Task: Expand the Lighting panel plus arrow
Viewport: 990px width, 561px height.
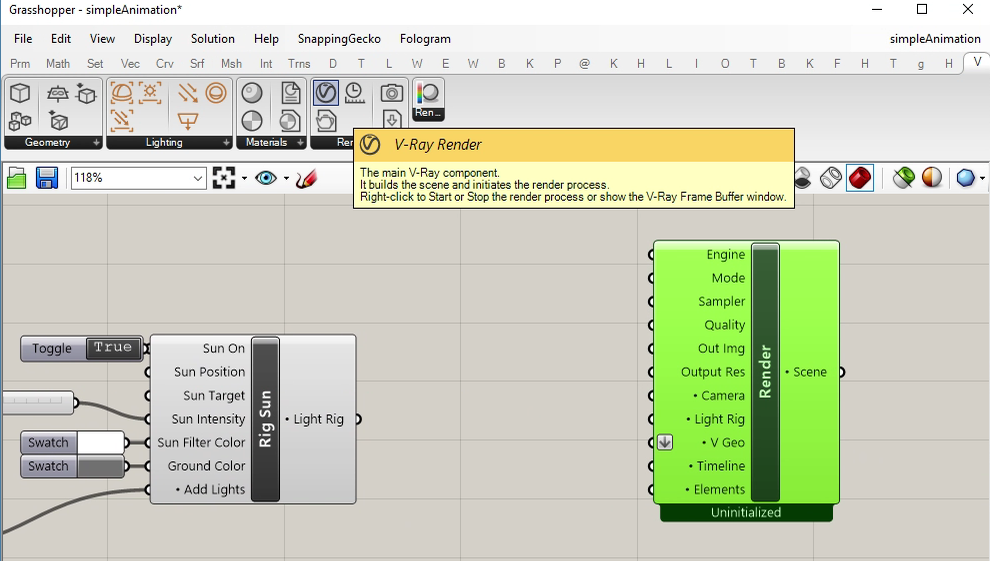Action: (226, 143)
